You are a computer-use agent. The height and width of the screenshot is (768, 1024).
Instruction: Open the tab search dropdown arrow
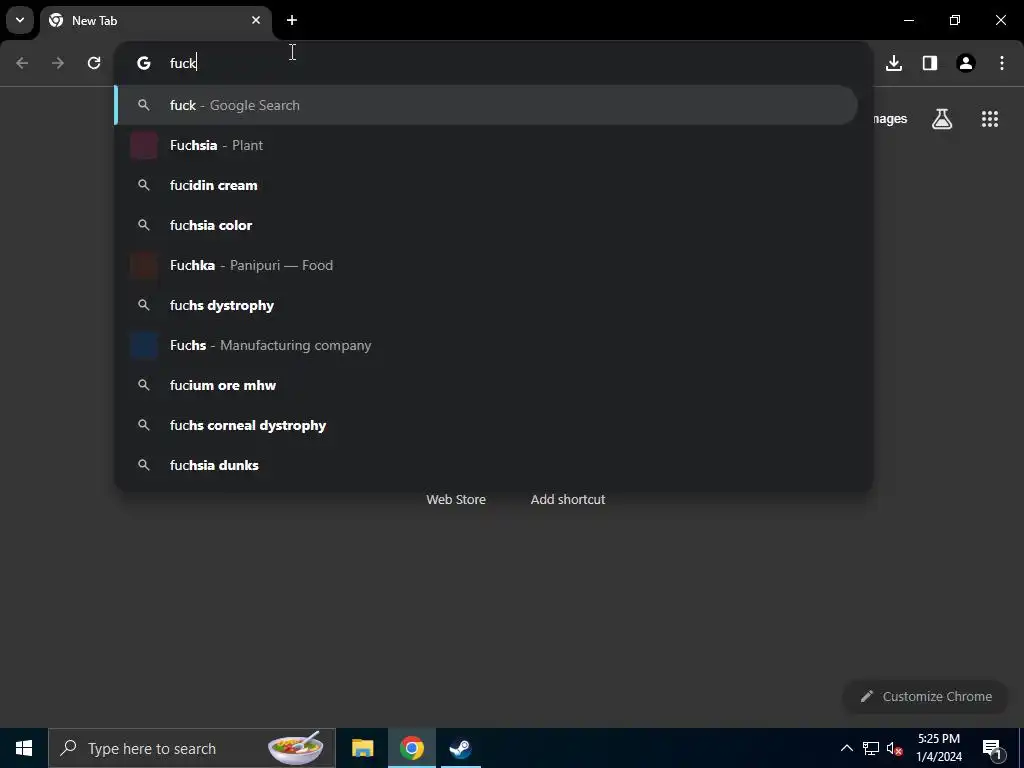click(x=20, y=20)
